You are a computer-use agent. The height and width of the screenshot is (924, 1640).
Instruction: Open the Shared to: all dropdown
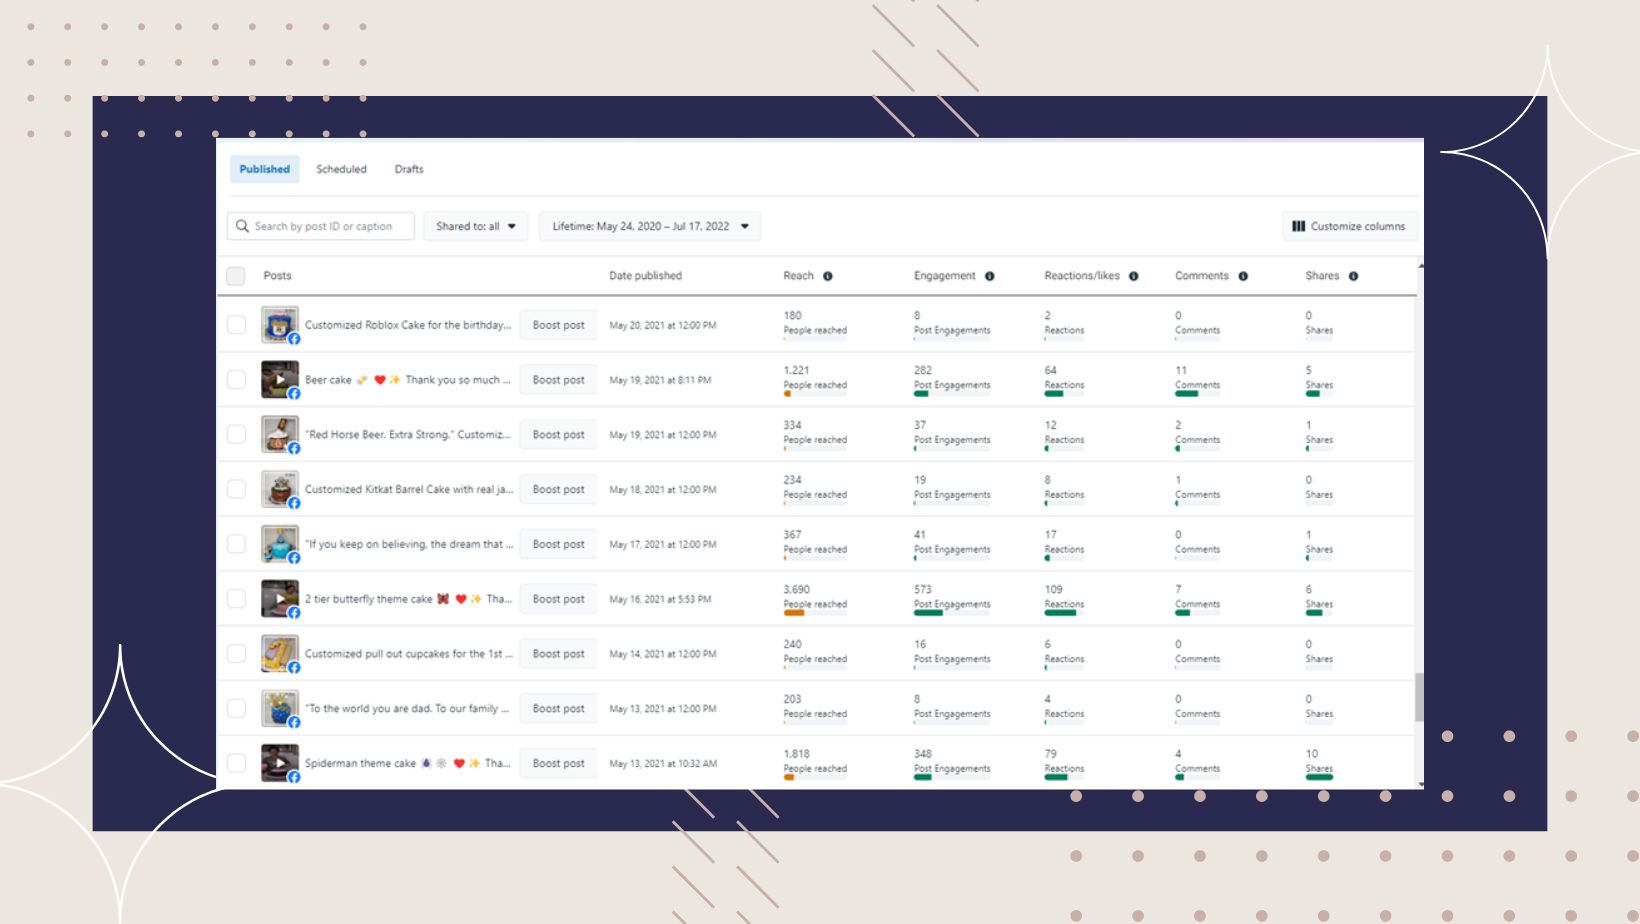coord(475,226)
